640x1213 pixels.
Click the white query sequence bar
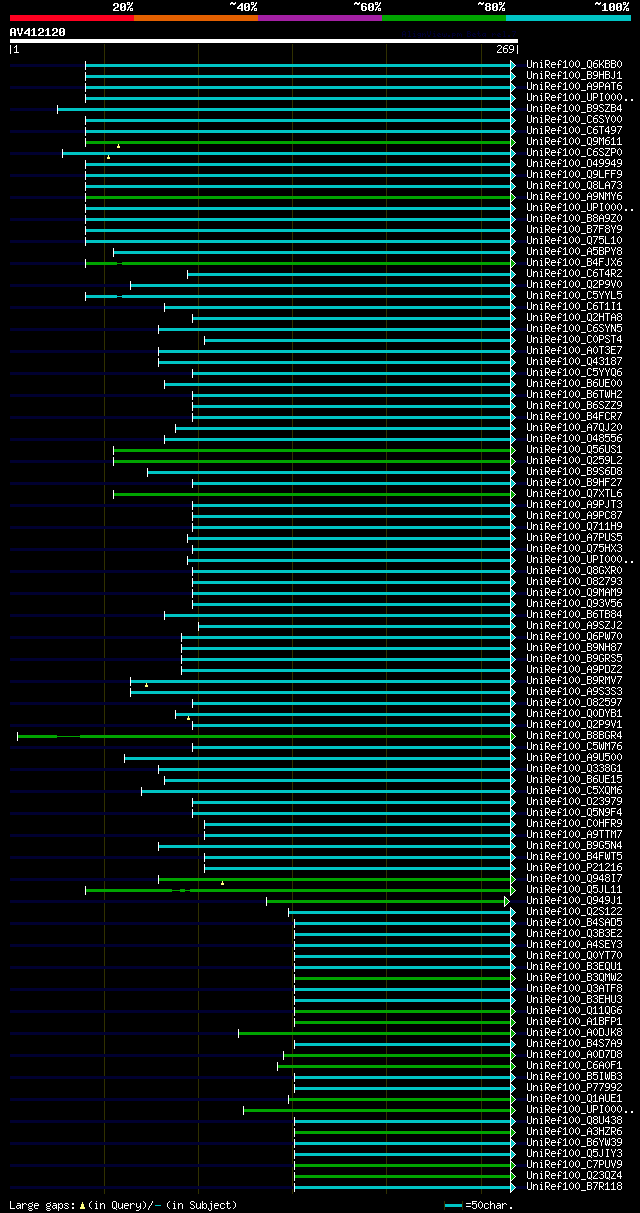click(x=264, y=41)
